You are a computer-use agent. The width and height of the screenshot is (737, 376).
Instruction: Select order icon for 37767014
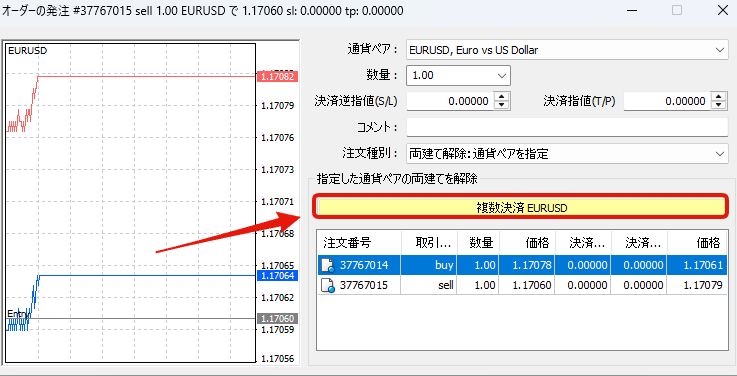328,266
